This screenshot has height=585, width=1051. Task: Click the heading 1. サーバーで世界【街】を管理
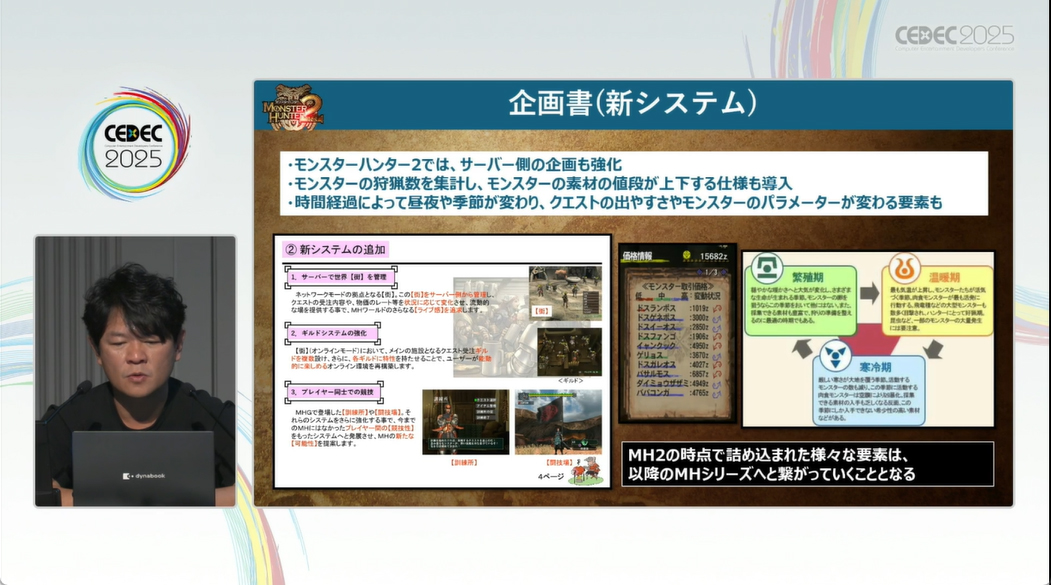tap(339, 277)
